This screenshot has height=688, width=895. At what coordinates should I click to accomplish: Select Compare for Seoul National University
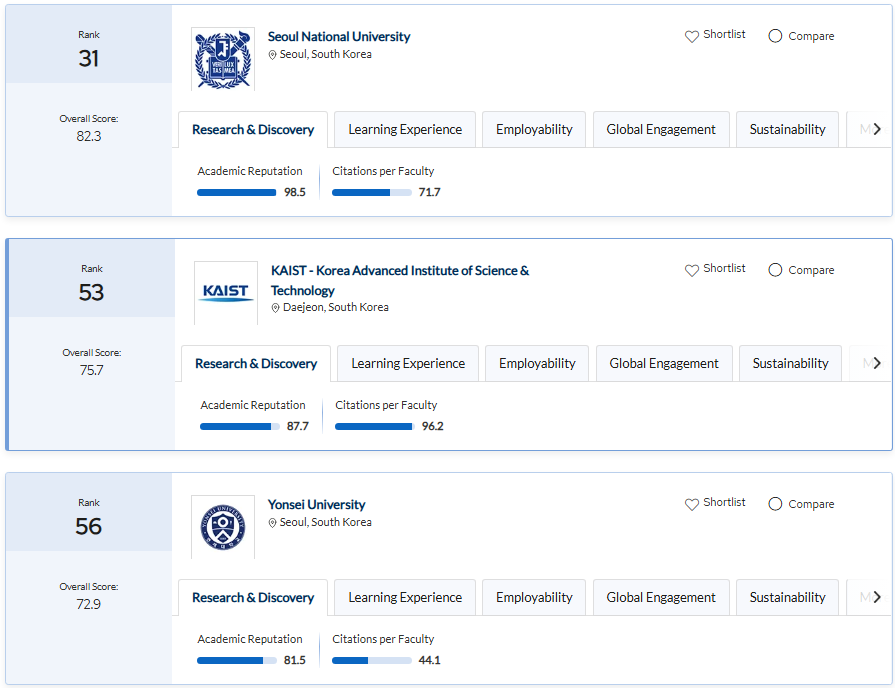[775, 36]
